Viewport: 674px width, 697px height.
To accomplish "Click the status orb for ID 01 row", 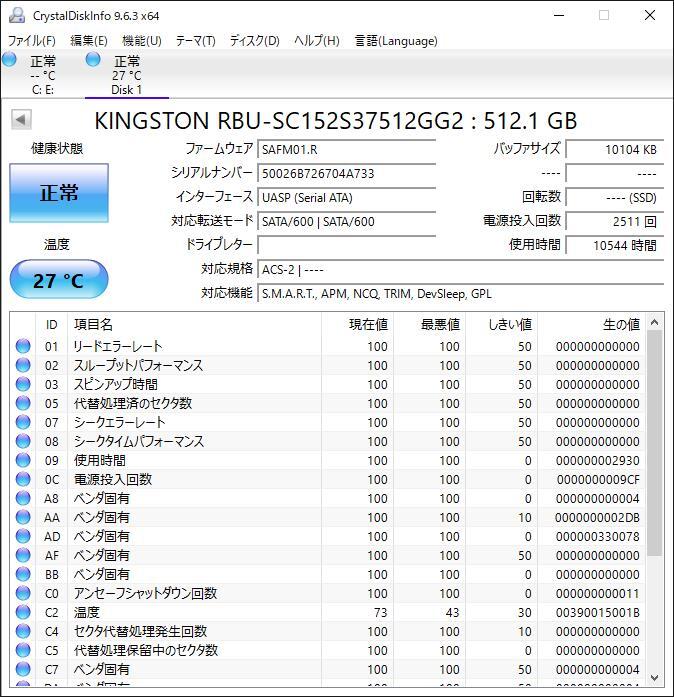I will click(23, 346).
